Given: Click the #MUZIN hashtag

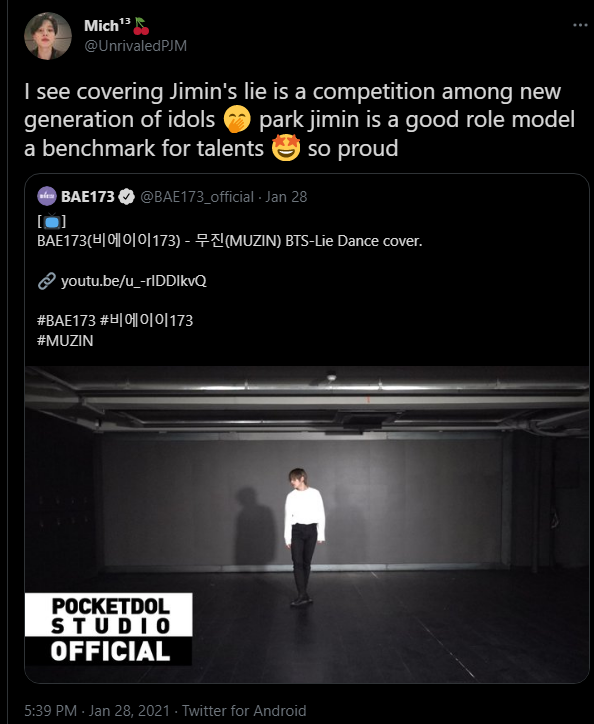Looking at the screenshot, I should 65,341.
